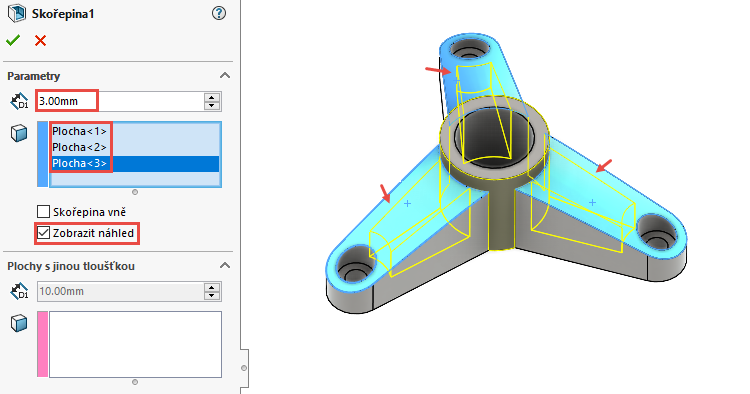Uncheck Zobrazit náhled preview

tap(44, 233)
